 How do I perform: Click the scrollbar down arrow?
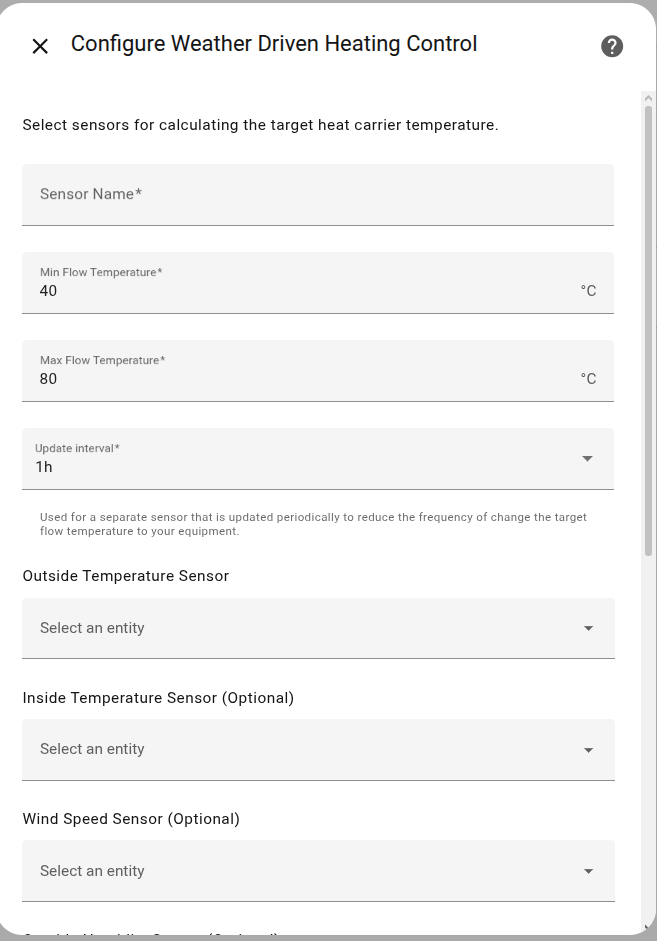(x=648, y=927)
